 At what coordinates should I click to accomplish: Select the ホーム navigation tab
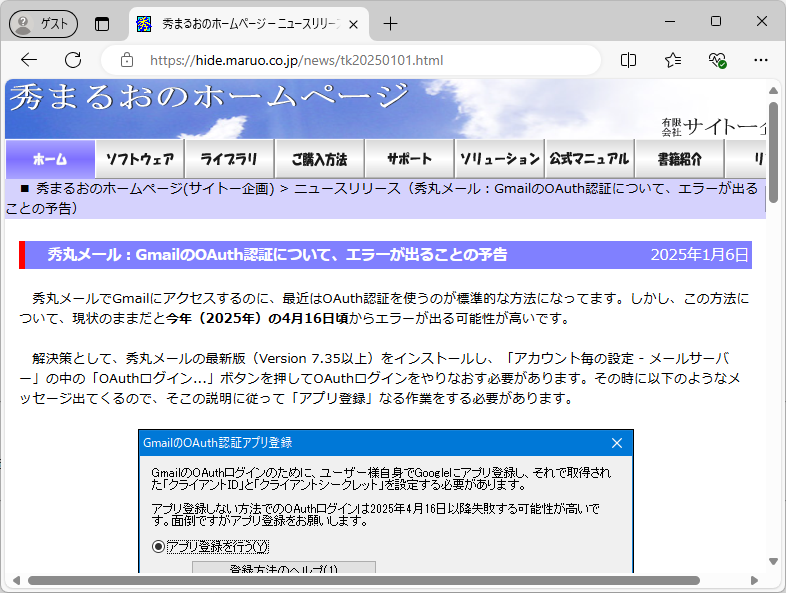50,159
